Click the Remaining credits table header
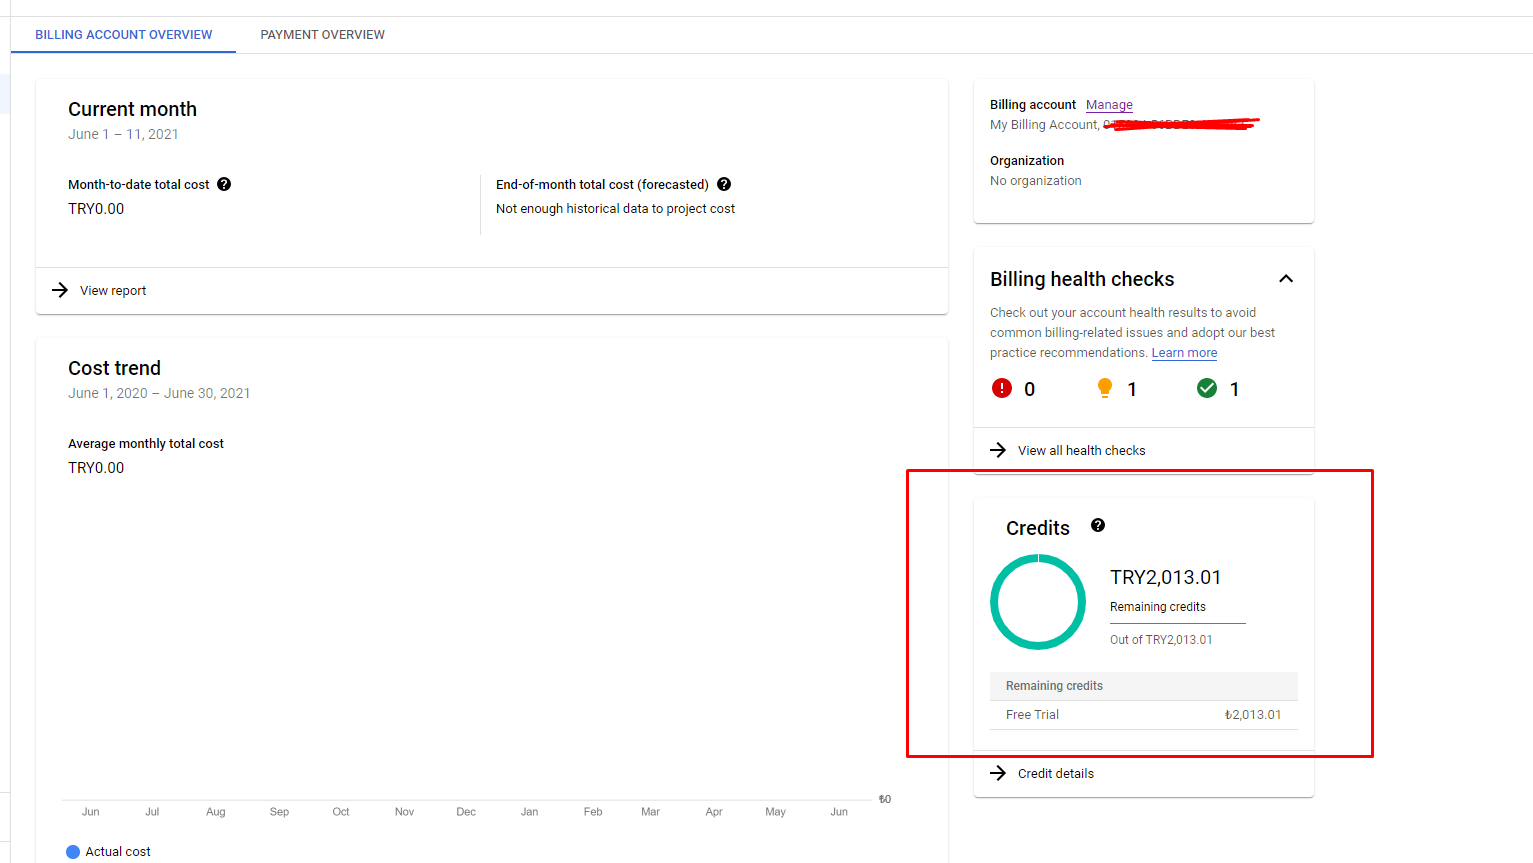This screenshot has height=863, width=1533. pyautogui.click(x=1144, y=686)
